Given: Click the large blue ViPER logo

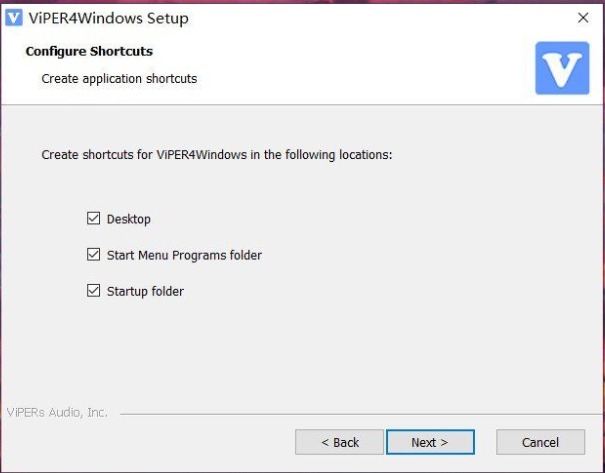Looking at the screenshot, I should tap(562, 68).
